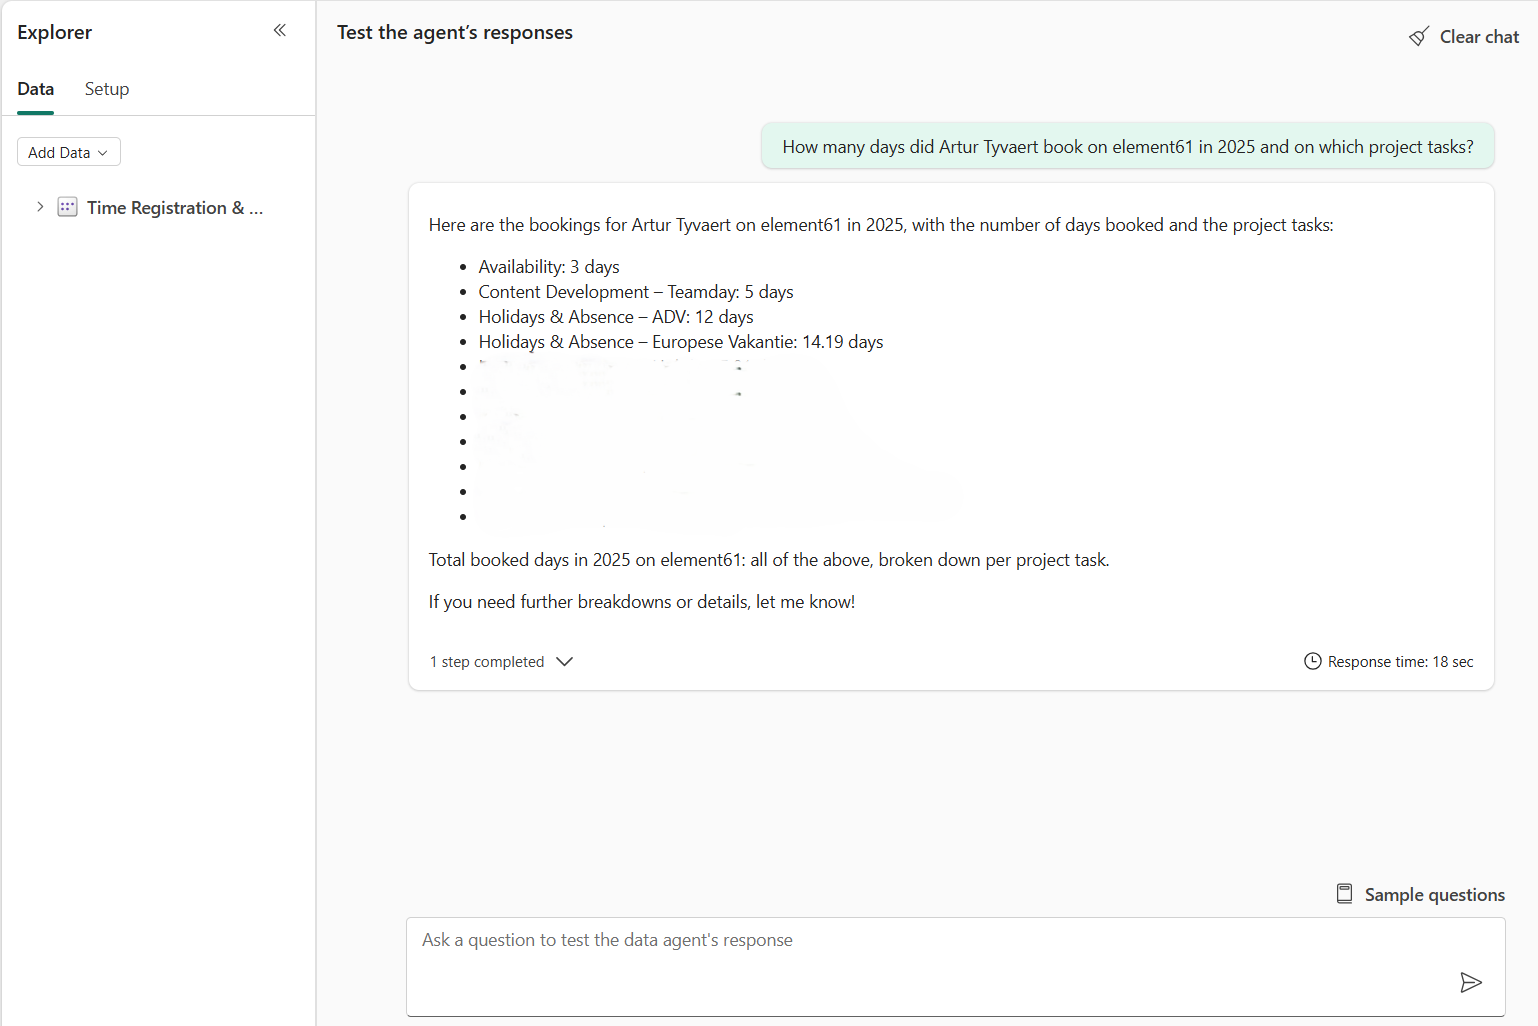Image resolution: width=1538 pixels, height=1026 pixels.
Task: Switch to the Setup tab
Action: tap(106, 89)
